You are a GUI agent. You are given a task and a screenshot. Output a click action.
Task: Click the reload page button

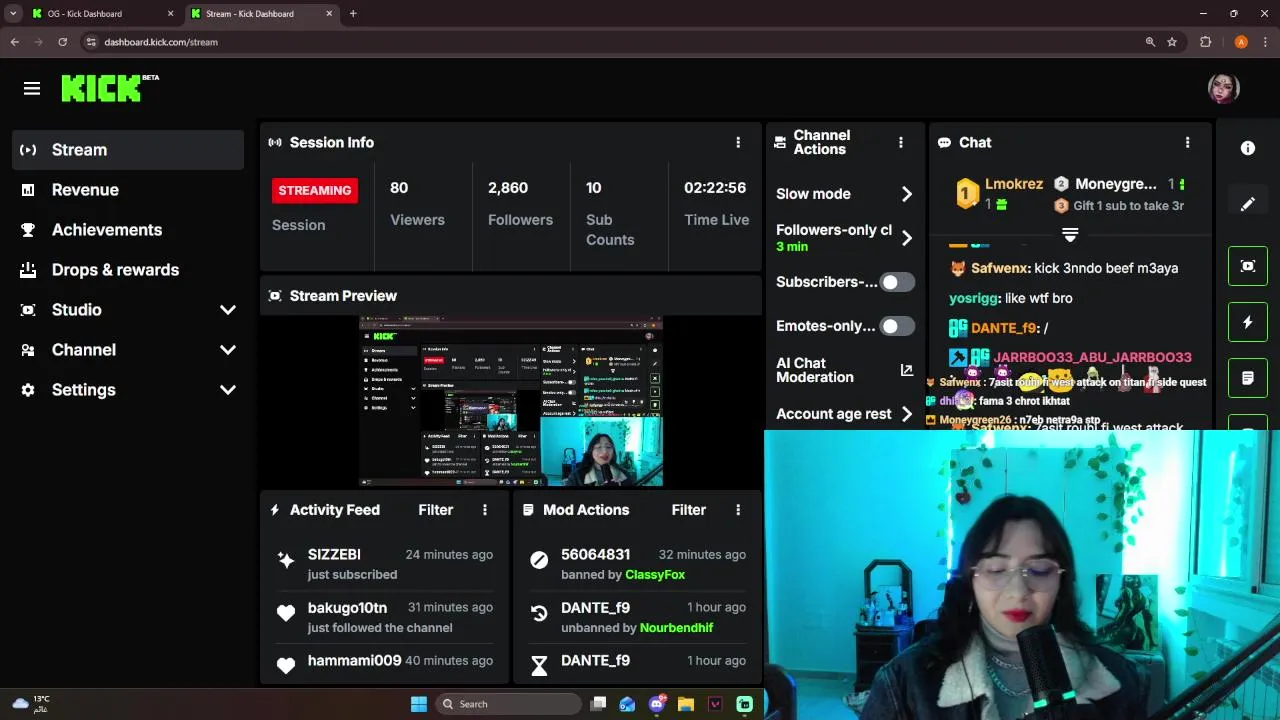62,42
